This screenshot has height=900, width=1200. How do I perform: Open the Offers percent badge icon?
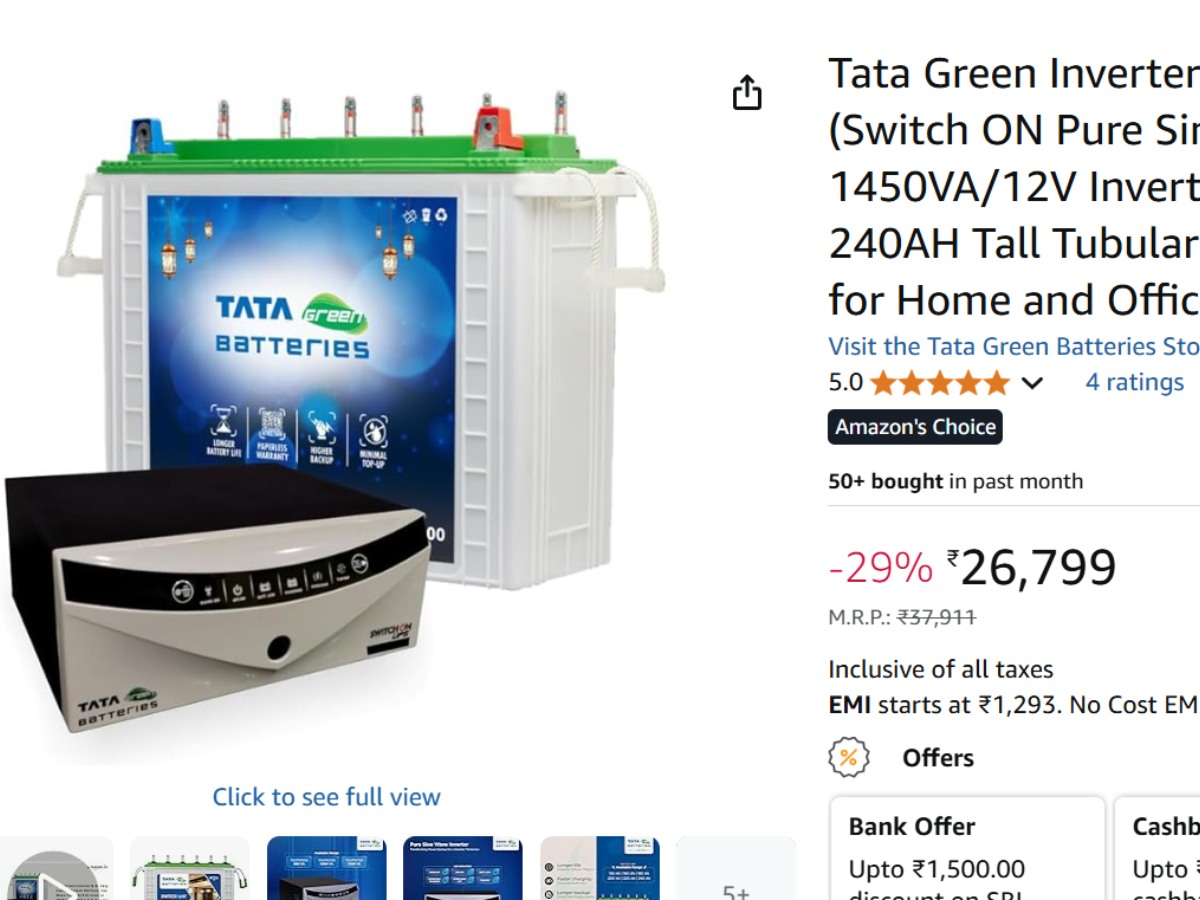click(849, 758)
